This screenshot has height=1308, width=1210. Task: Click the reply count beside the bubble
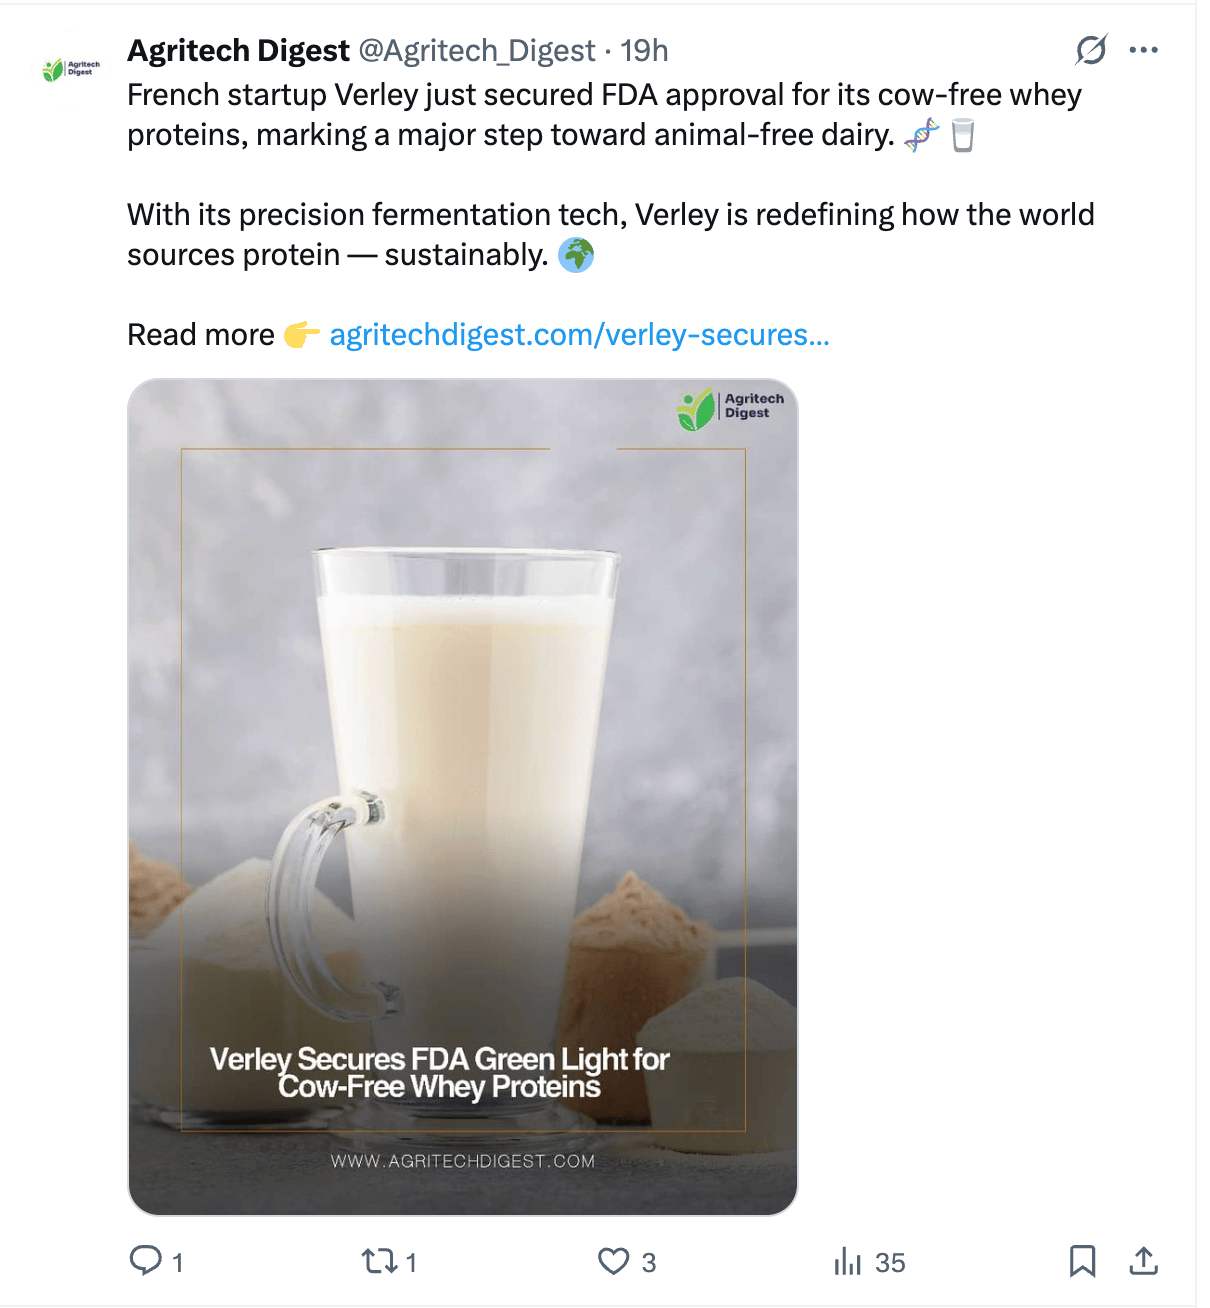tap(178, 1263)
